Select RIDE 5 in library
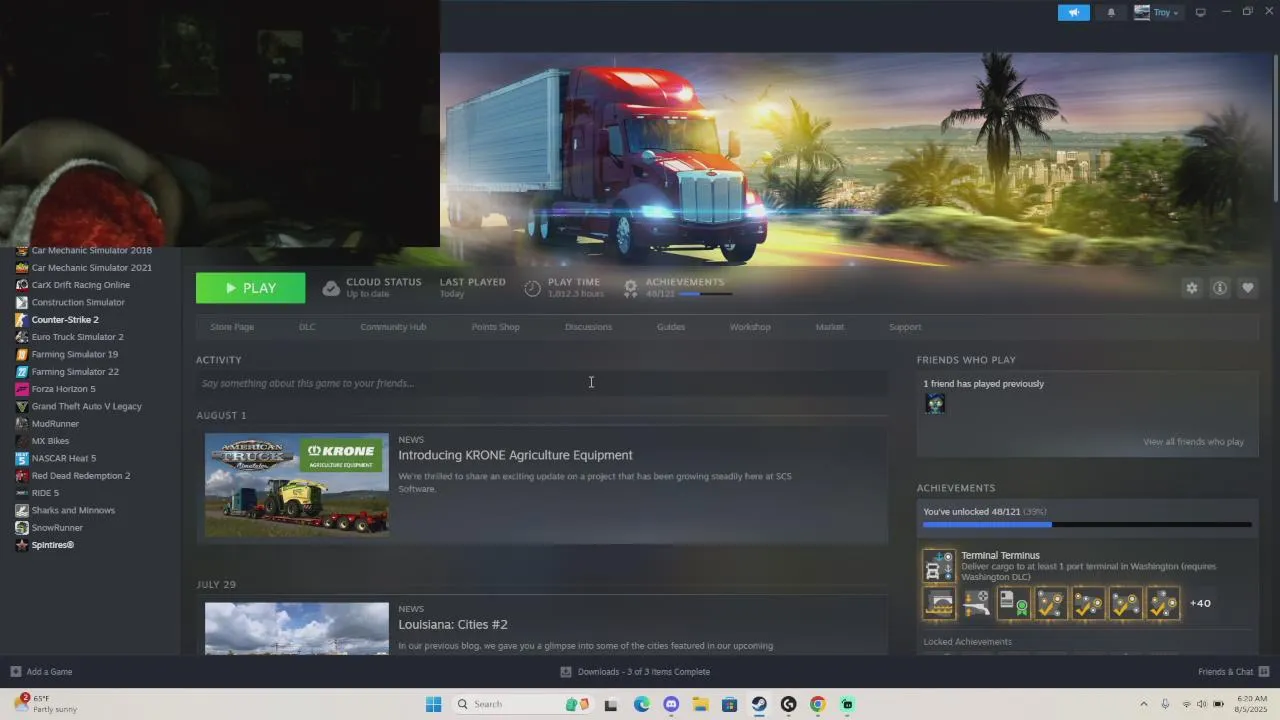 click(45, 493)
